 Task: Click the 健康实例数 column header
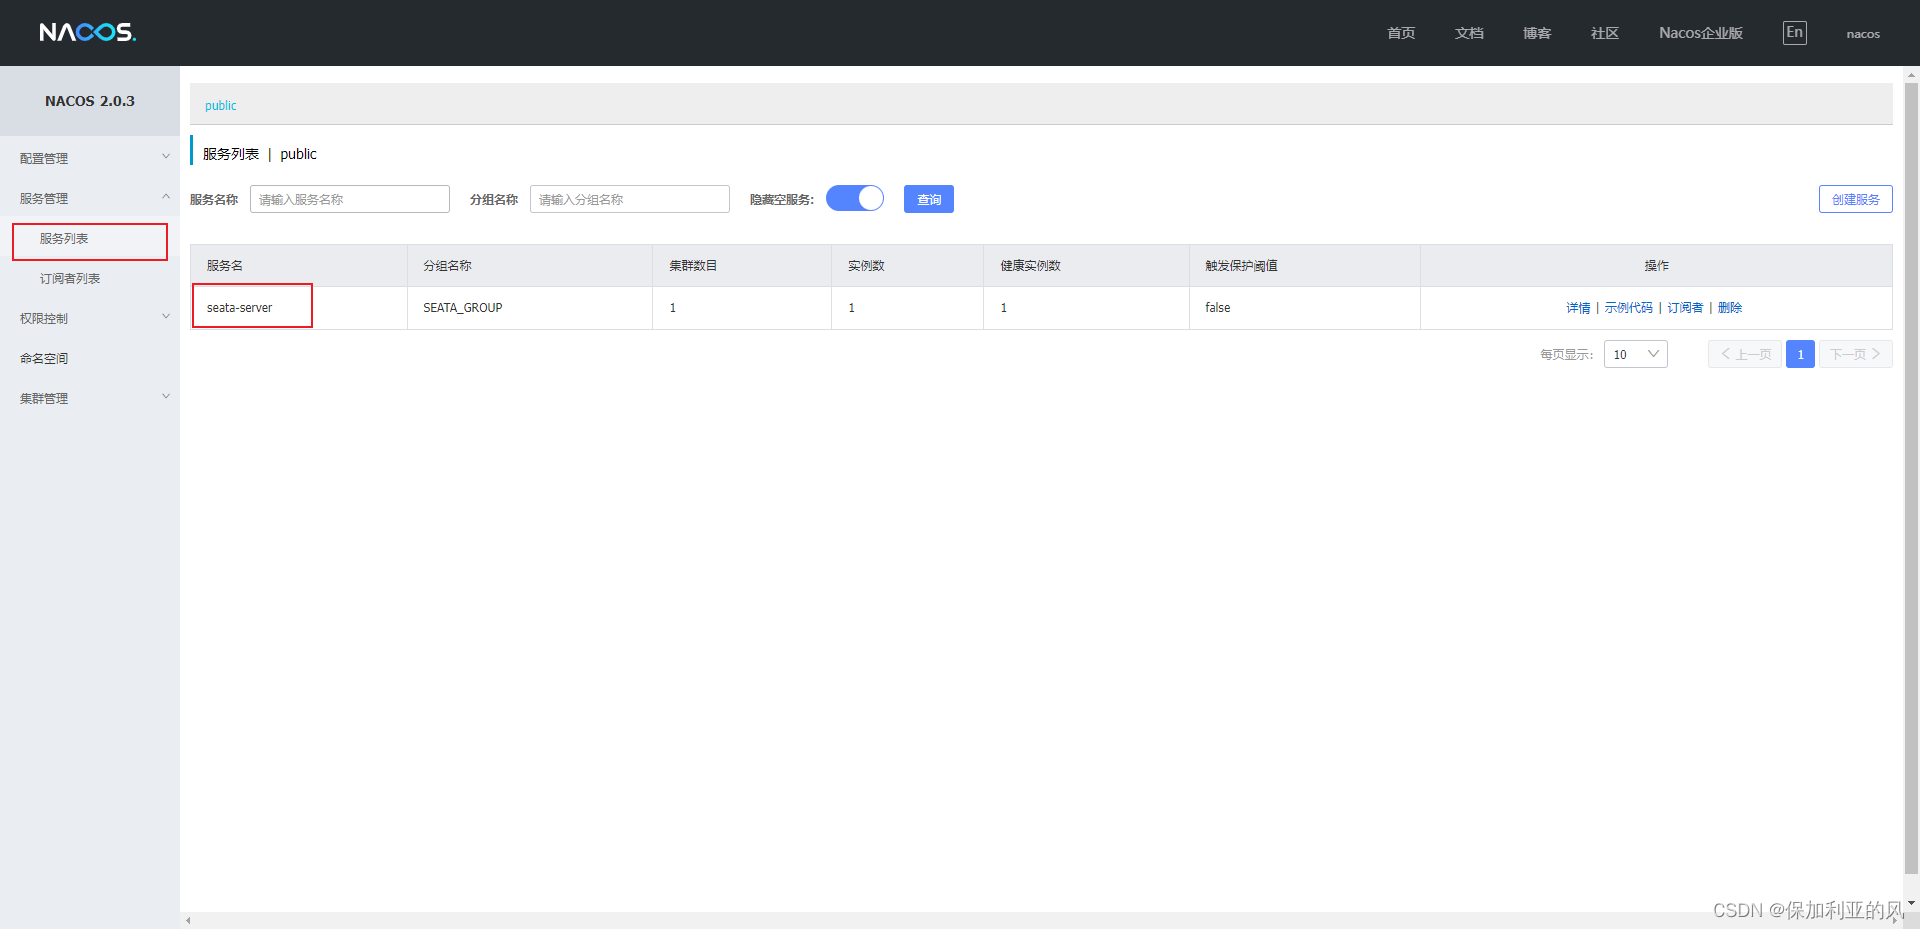point(1086,265)
